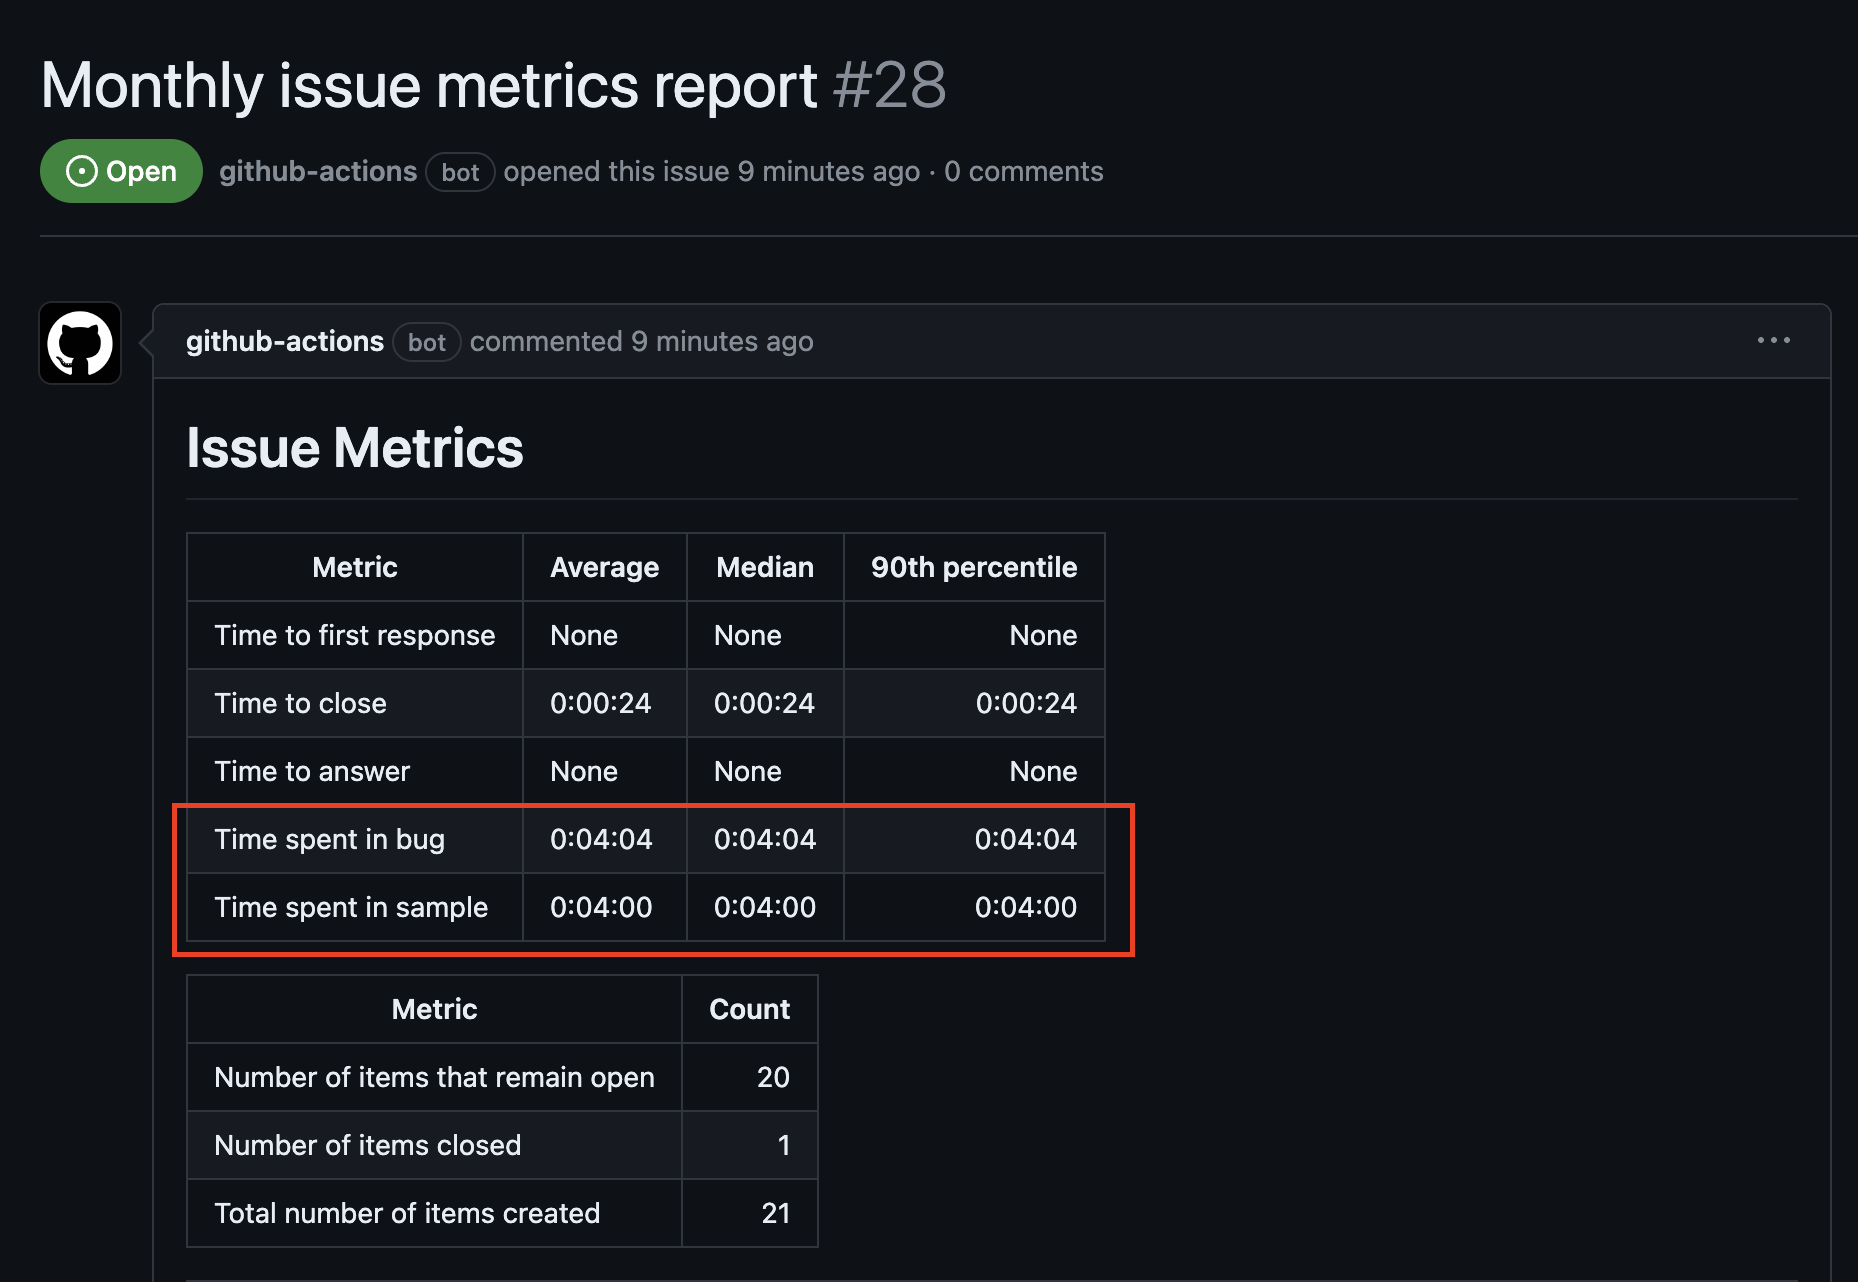
Task: Click the Total number of items created row
Action: click(x=406, y=1213)
